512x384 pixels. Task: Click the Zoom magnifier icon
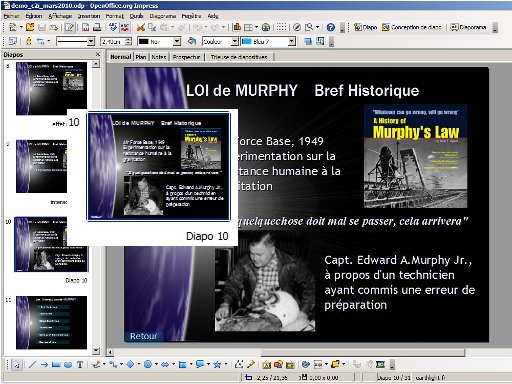pyautogui.click(x=309, y=27)
